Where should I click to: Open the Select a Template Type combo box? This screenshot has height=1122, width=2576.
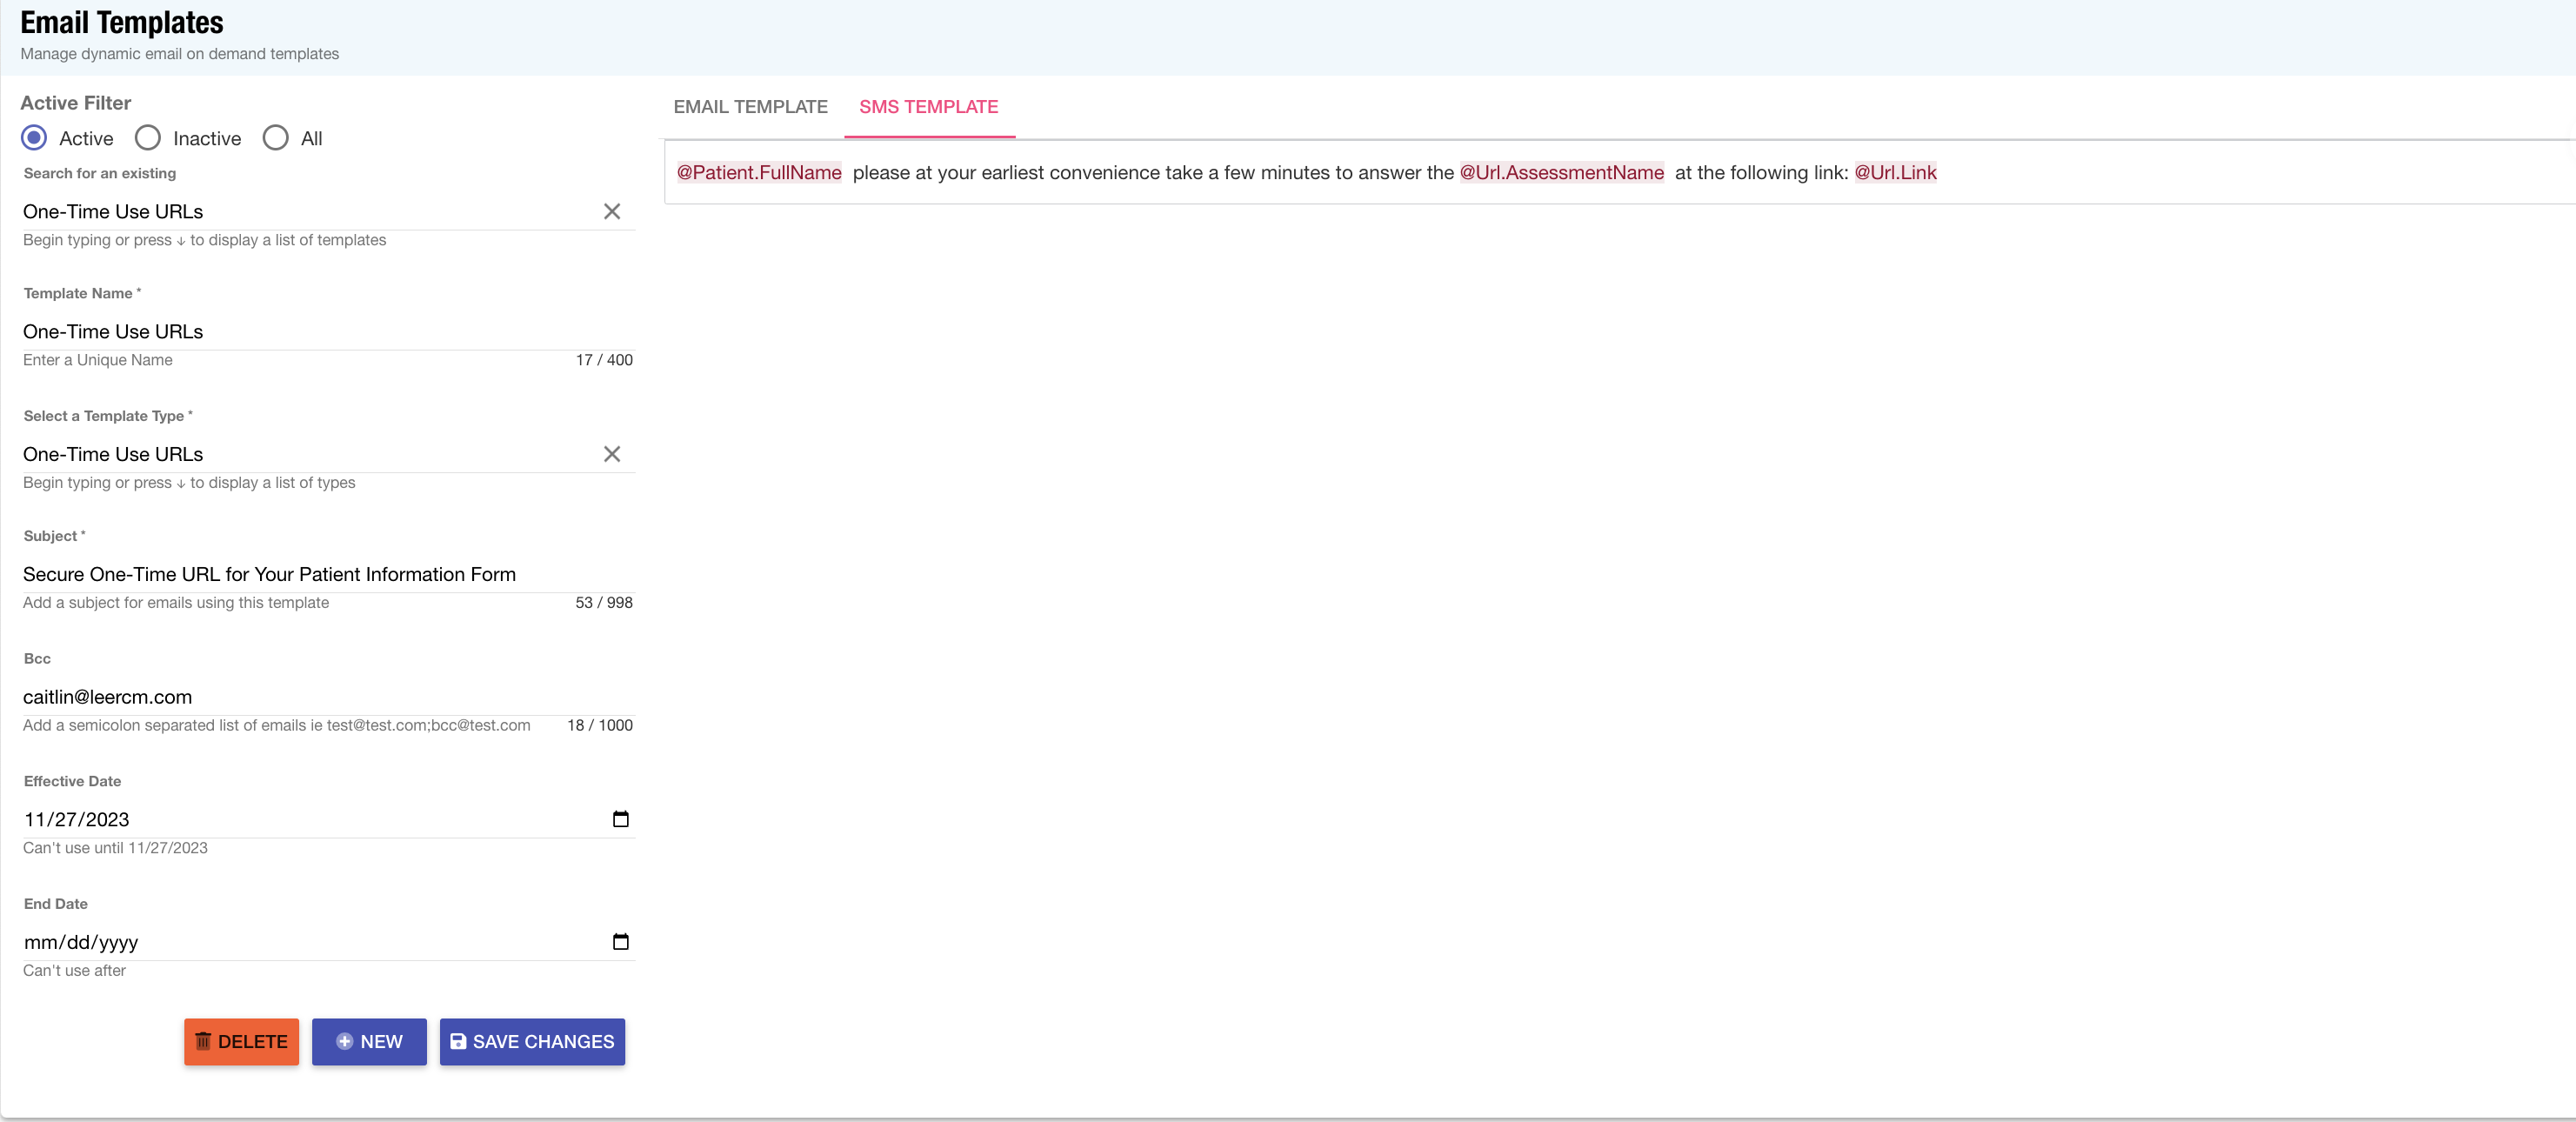click(300, 454)
